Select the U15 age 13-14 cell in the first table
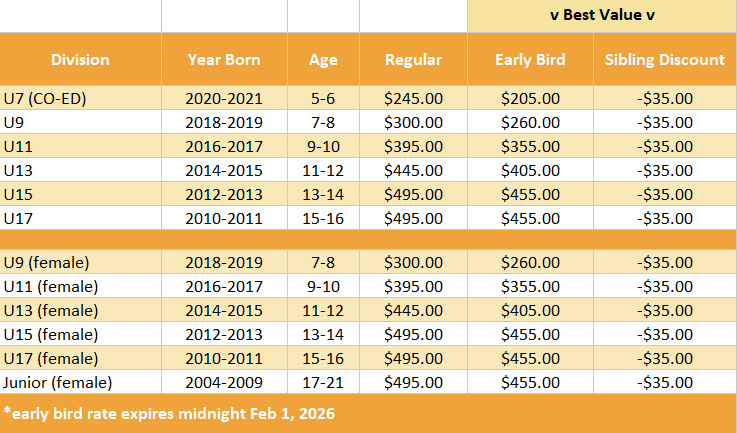This screenshot has width=737, height=433. [x=323, y=194]
